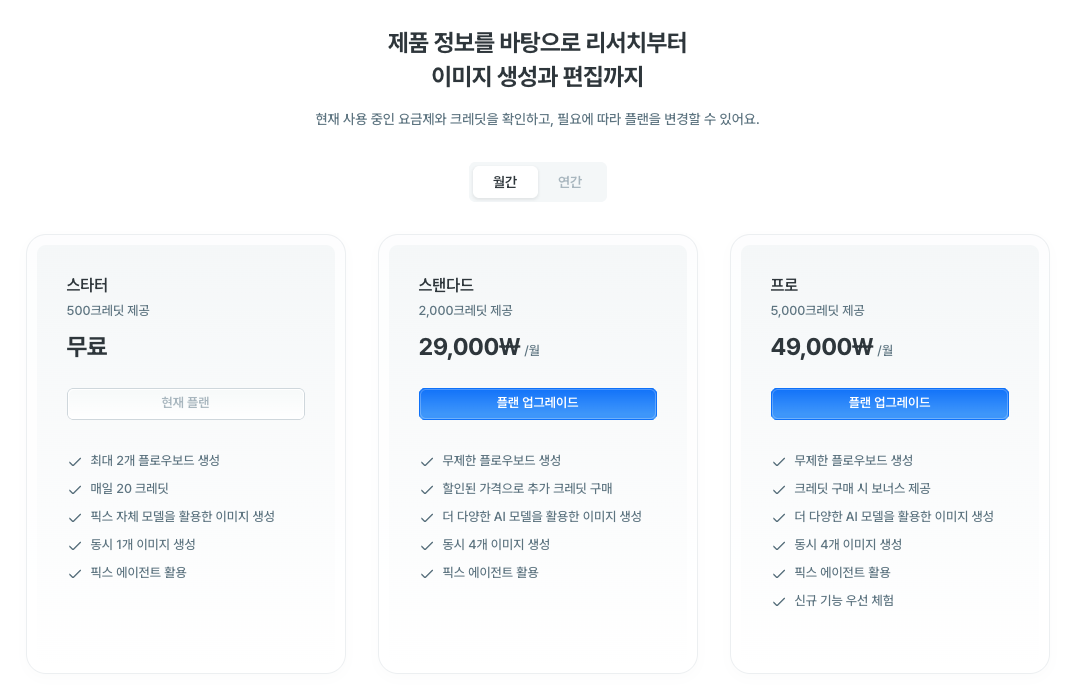Toggle to yearly billing mode

coord(570,181)
